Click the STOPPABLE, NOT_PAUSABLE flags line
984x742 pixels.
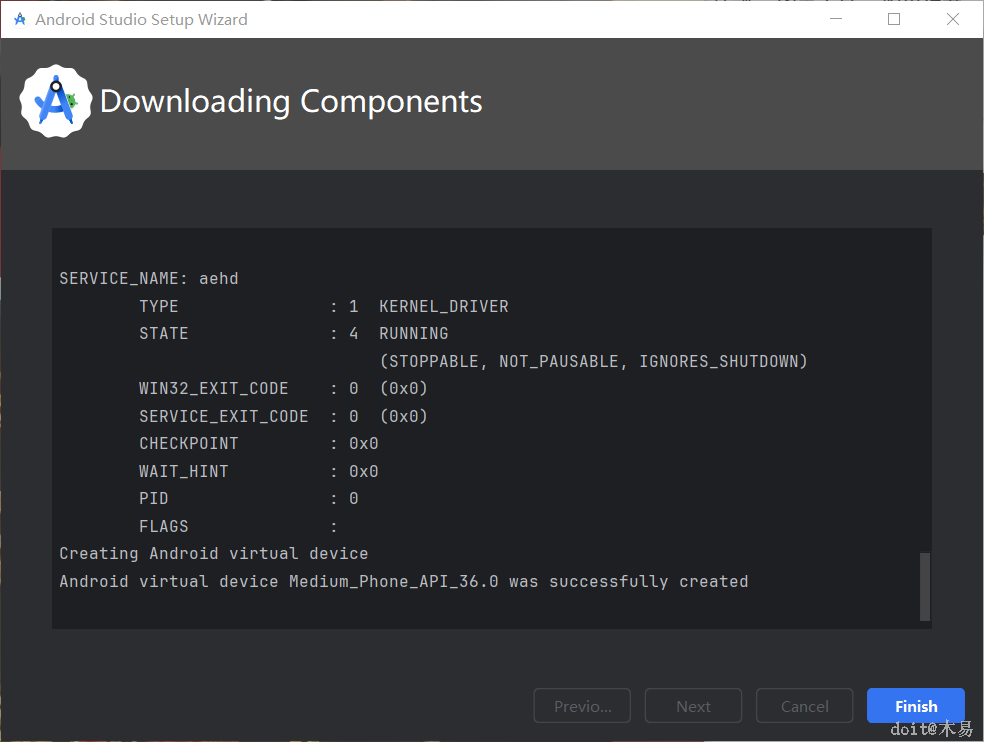pyautogui.click(x=593, y=361)
